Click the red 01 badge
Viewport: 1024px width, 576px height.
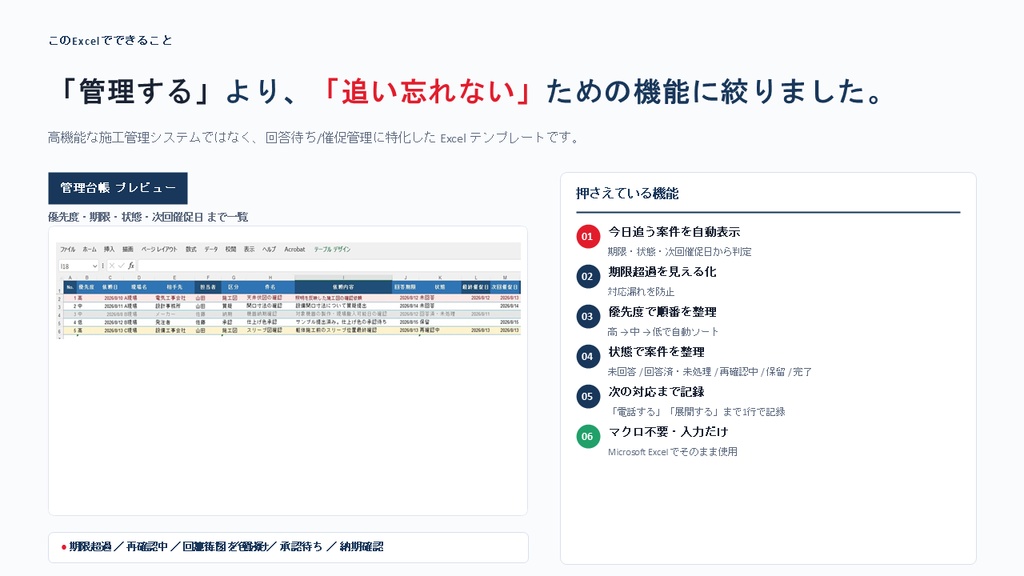[x=587, y=236]
